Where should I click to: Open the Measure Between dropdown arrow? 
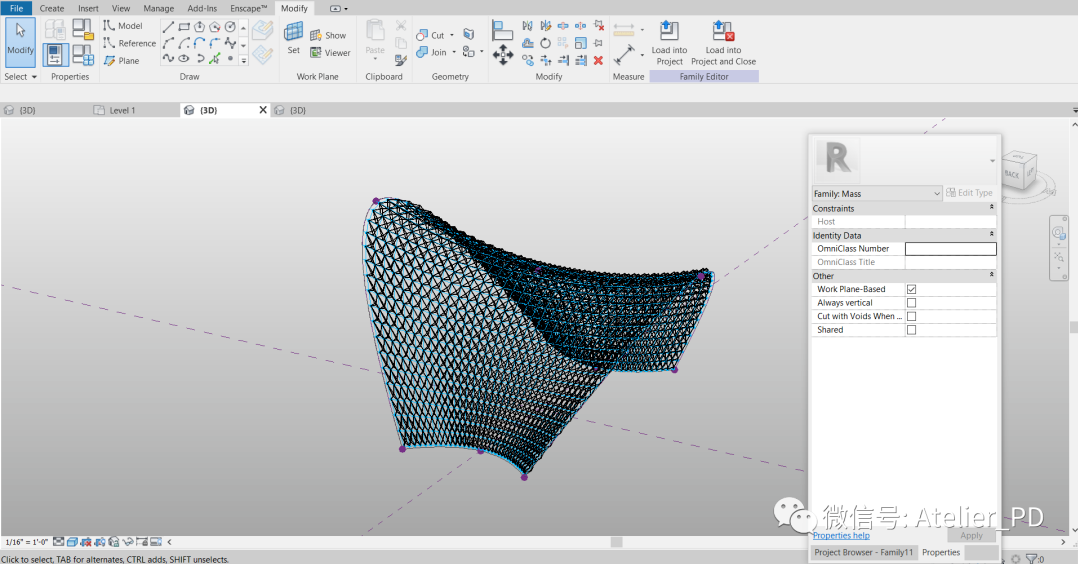(x=642, y=30)
